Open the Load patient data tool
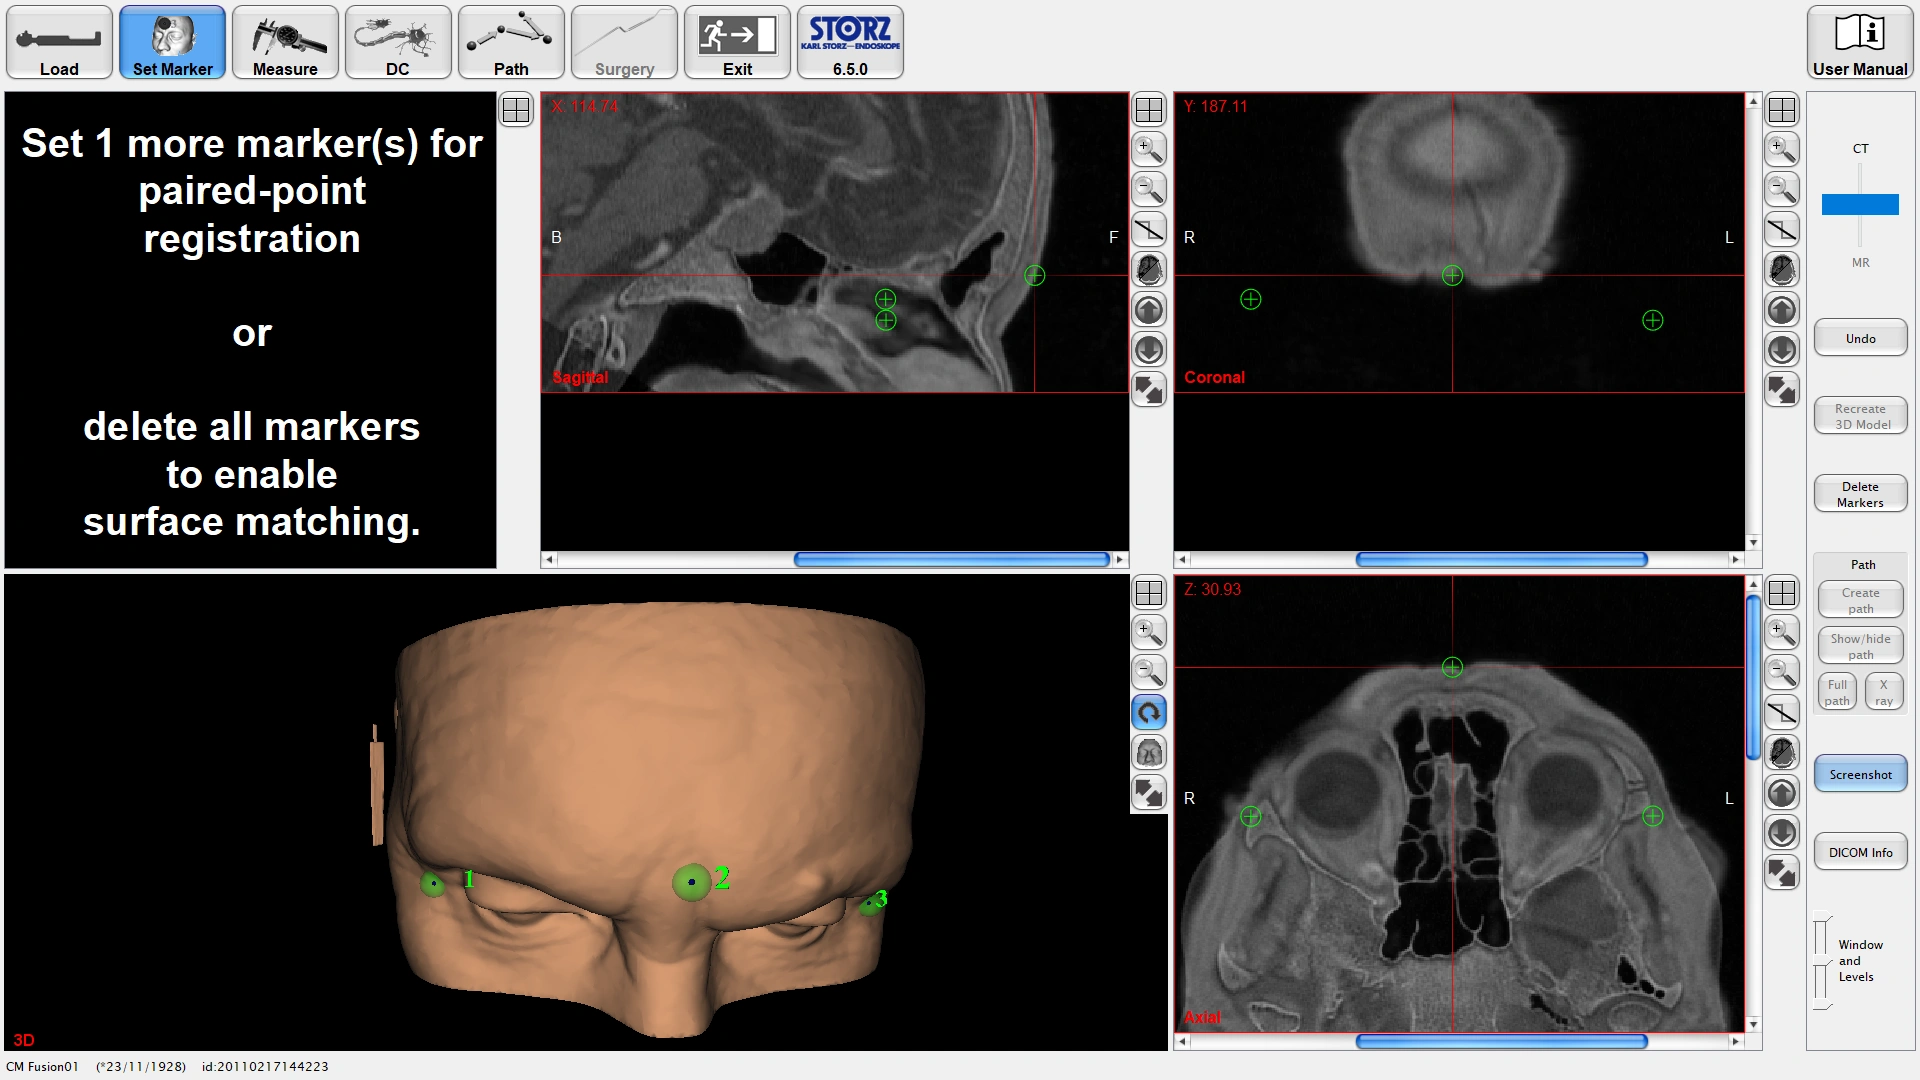 pyautogui.click(x=59, y=42)
